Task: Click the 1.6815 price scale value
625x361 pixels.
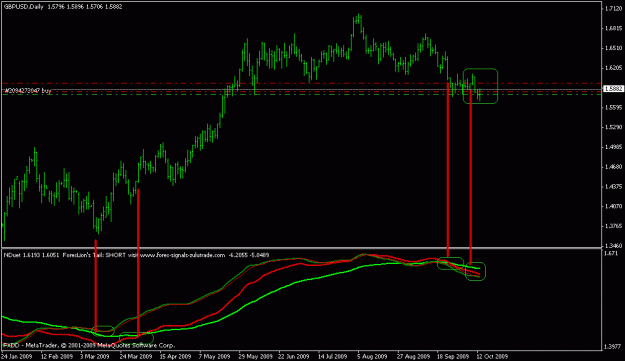Action: pos(613,28)
